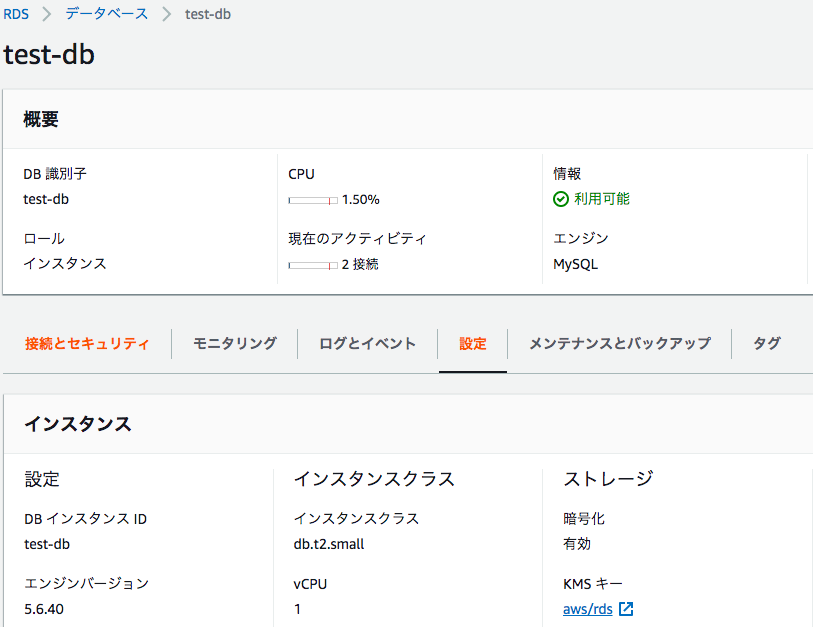This screenshot has height=627, width=813.
Task: Click the 利用可能 status text
Action: coord(602,199)
